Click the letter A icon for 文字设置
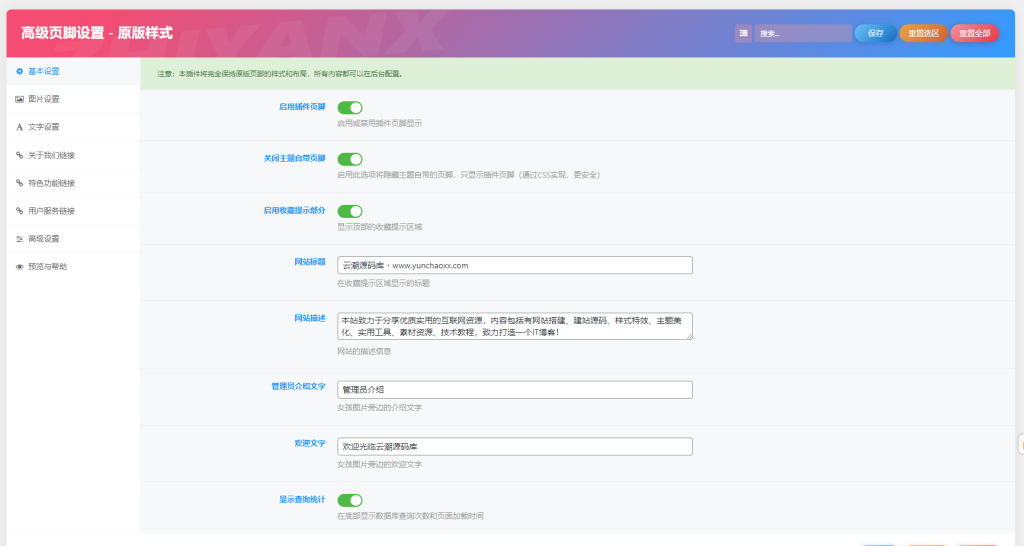Screen dimensions: 1024x546 (x=19, y=127)
